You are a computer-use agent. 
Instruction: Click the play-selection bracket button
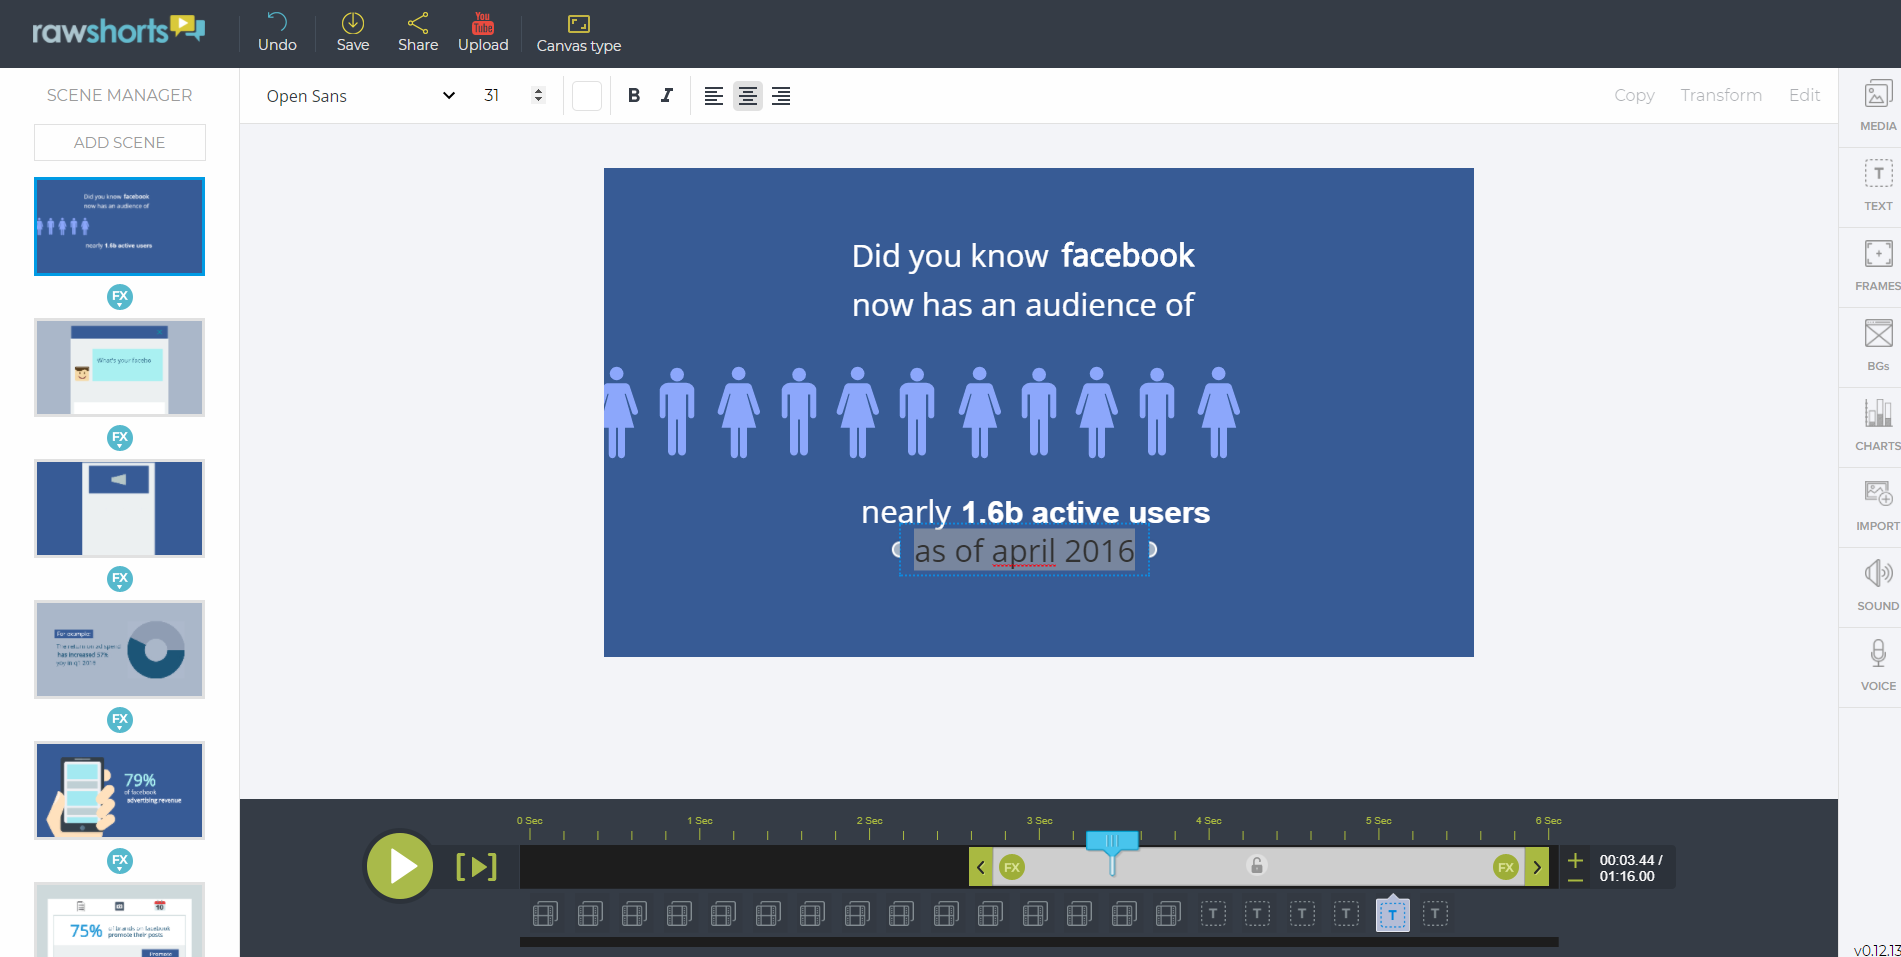[x=476, y=867]
